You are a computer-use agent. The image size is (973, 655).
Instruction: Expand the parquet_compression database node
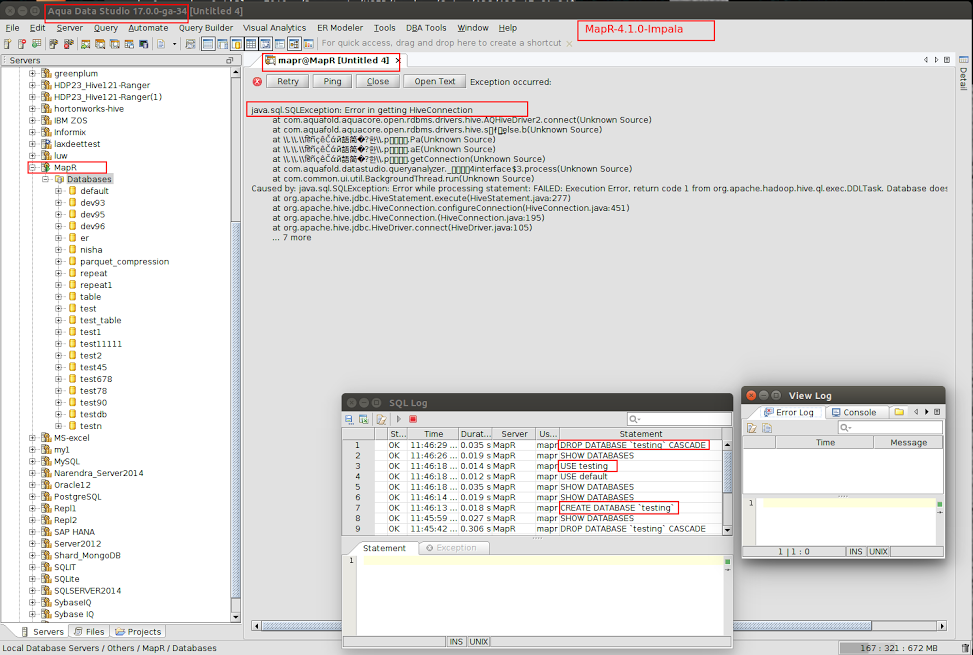pyautogui.click(x=58, y=262)
